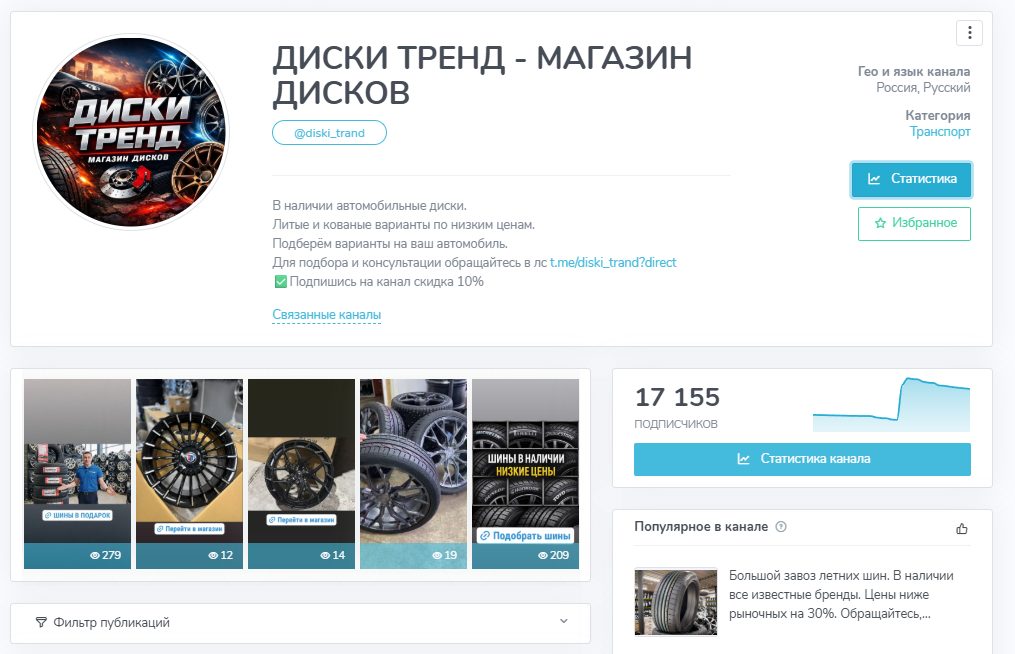This screenshot has height=654, width=1015.
Task: Expand the Фильтр публикаций chevron
Action: (564, 622)
